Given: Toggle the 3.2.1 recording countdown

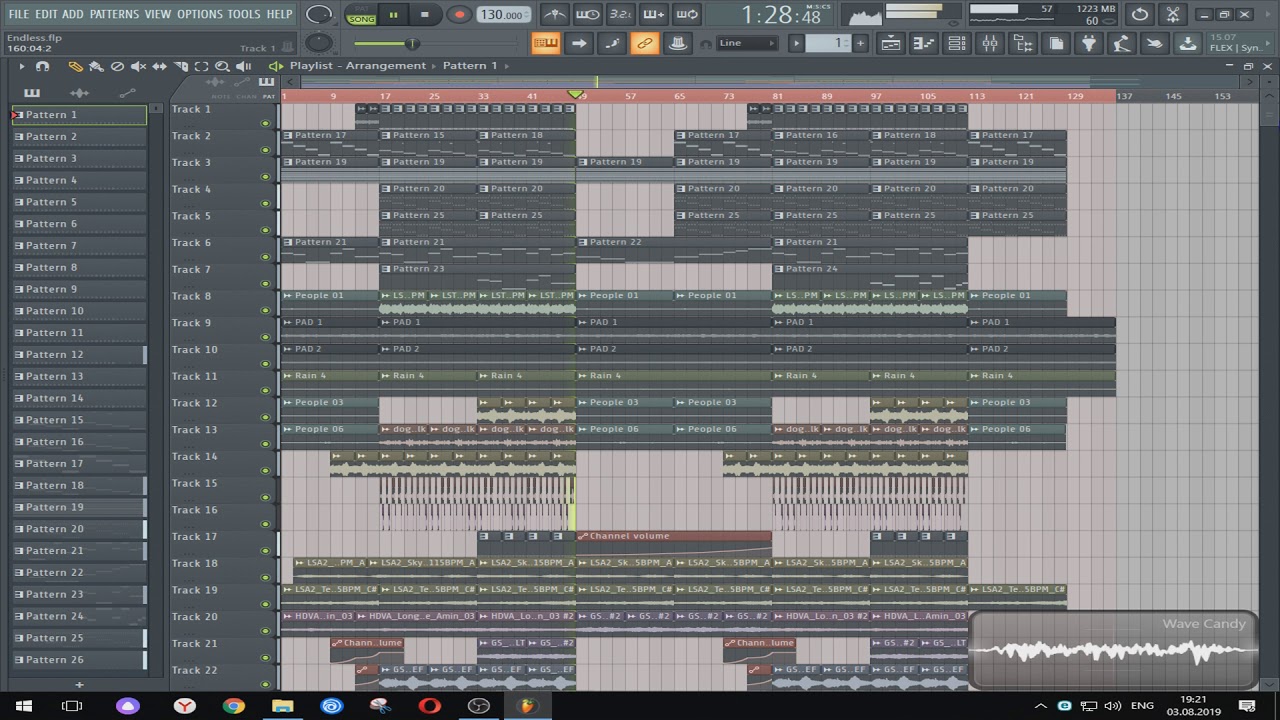Looking at the screenshot, I should 620,14.
